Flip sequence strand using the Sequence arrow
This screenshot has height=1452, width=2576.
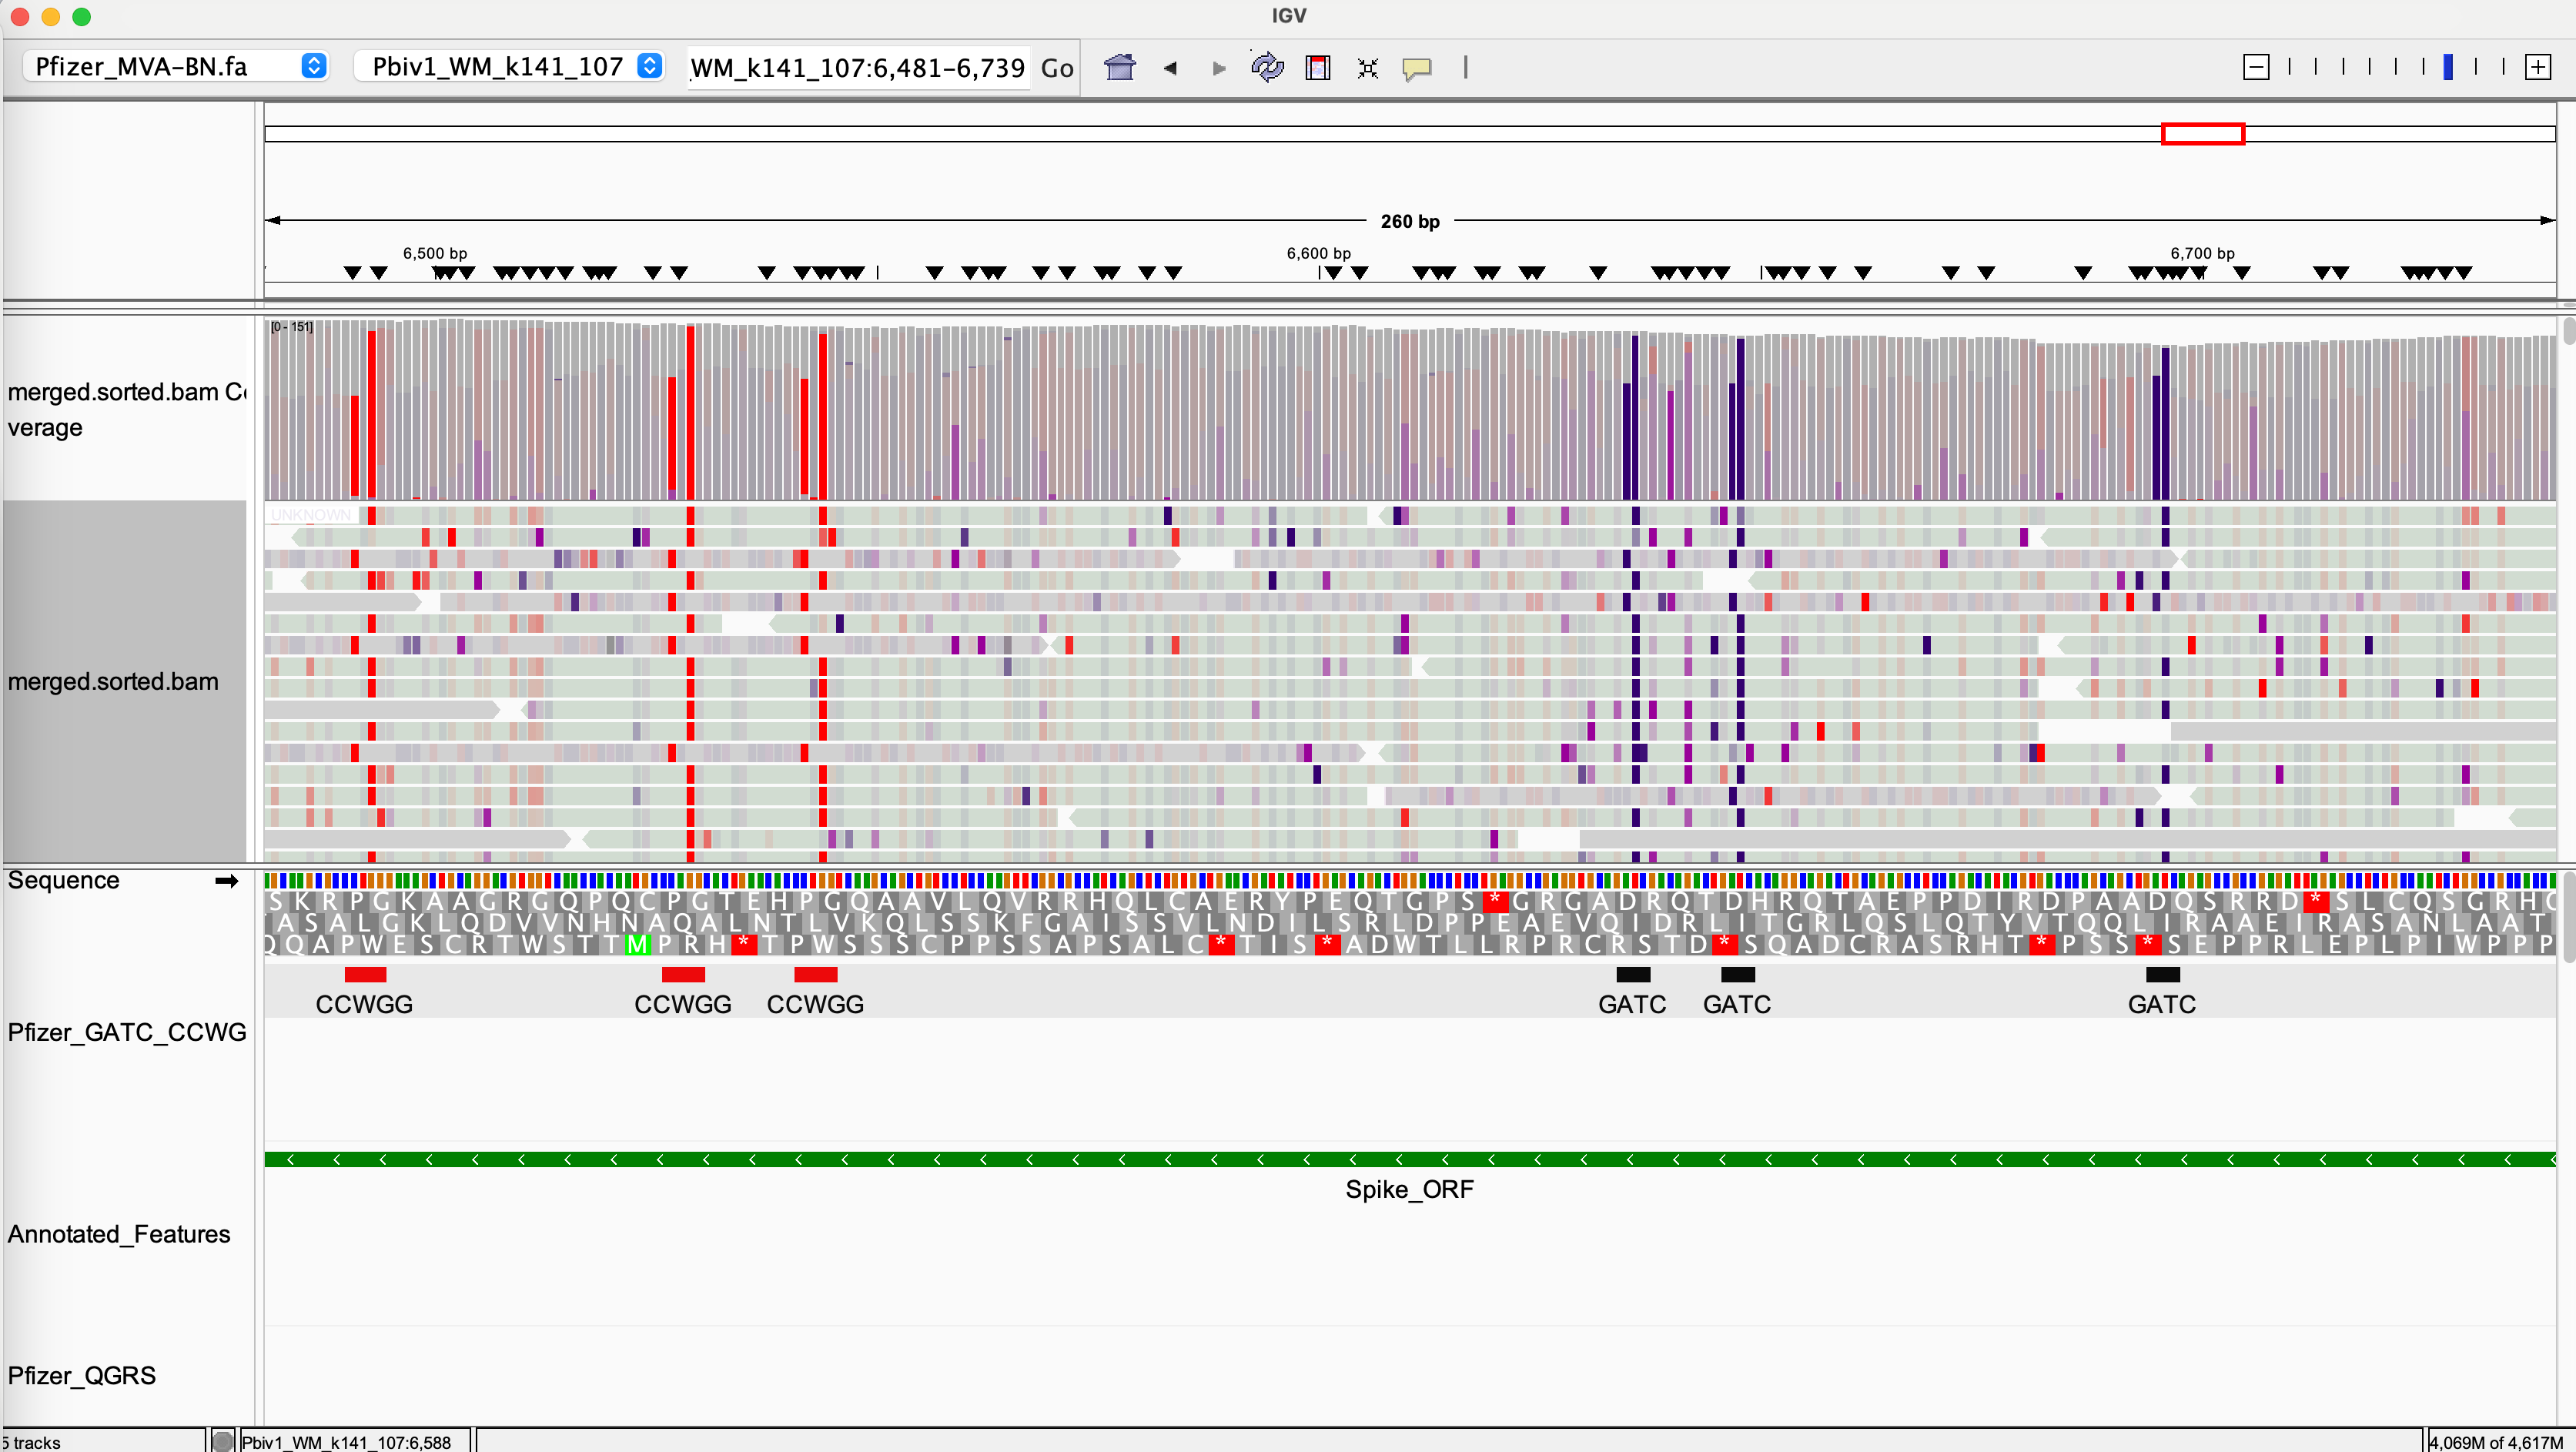[x=227, y=880]
